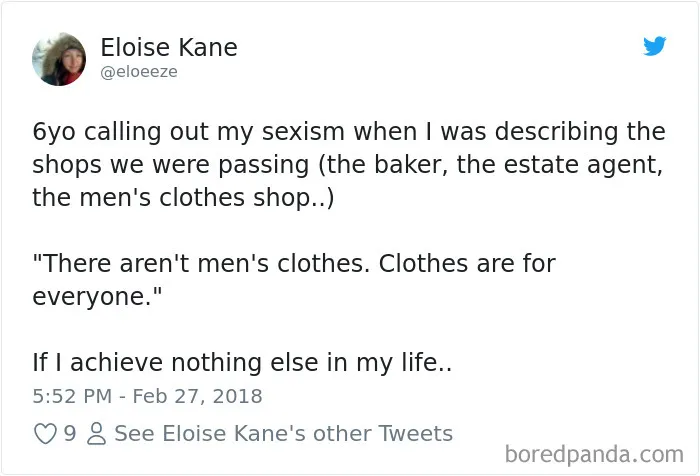Click the phrase "Clothes are for"

coord(467,263)
